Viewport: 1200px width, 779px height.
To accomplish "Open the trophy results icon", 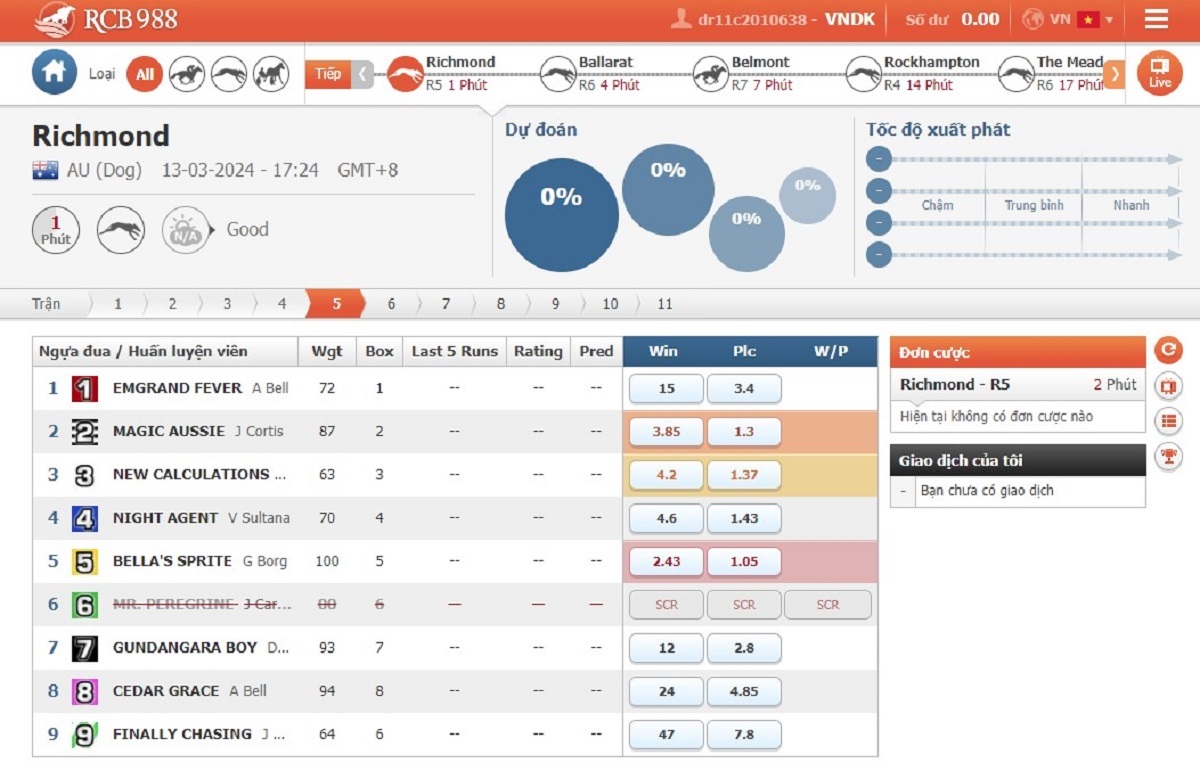I will point(1168,456).
